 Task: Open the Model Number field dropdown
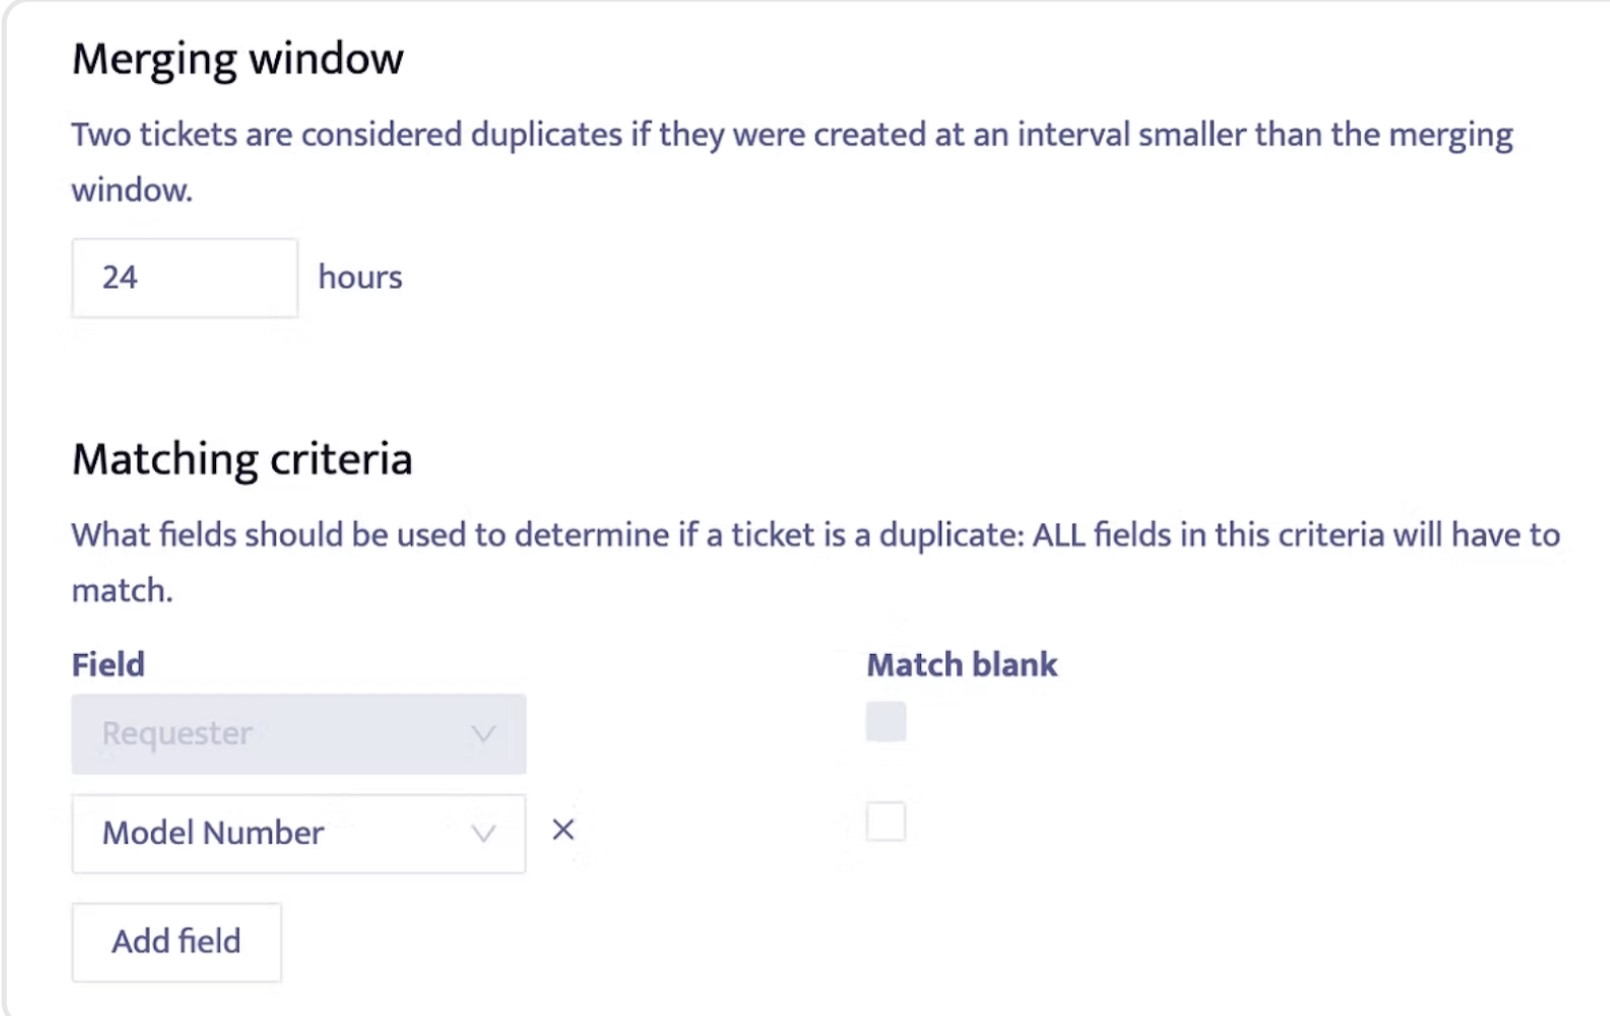298,834
